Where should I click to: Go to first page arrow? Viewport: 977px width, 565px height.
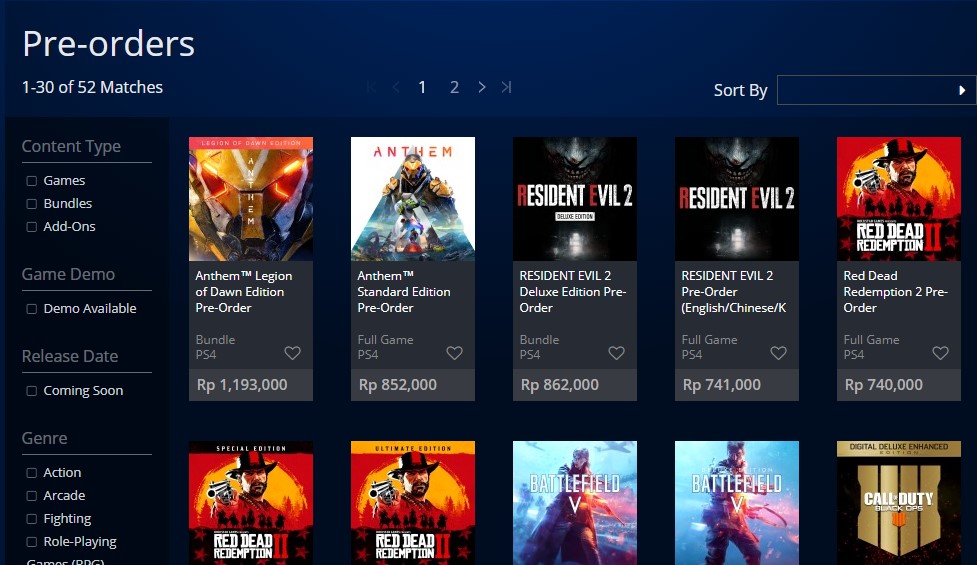(x=371, y=87)
